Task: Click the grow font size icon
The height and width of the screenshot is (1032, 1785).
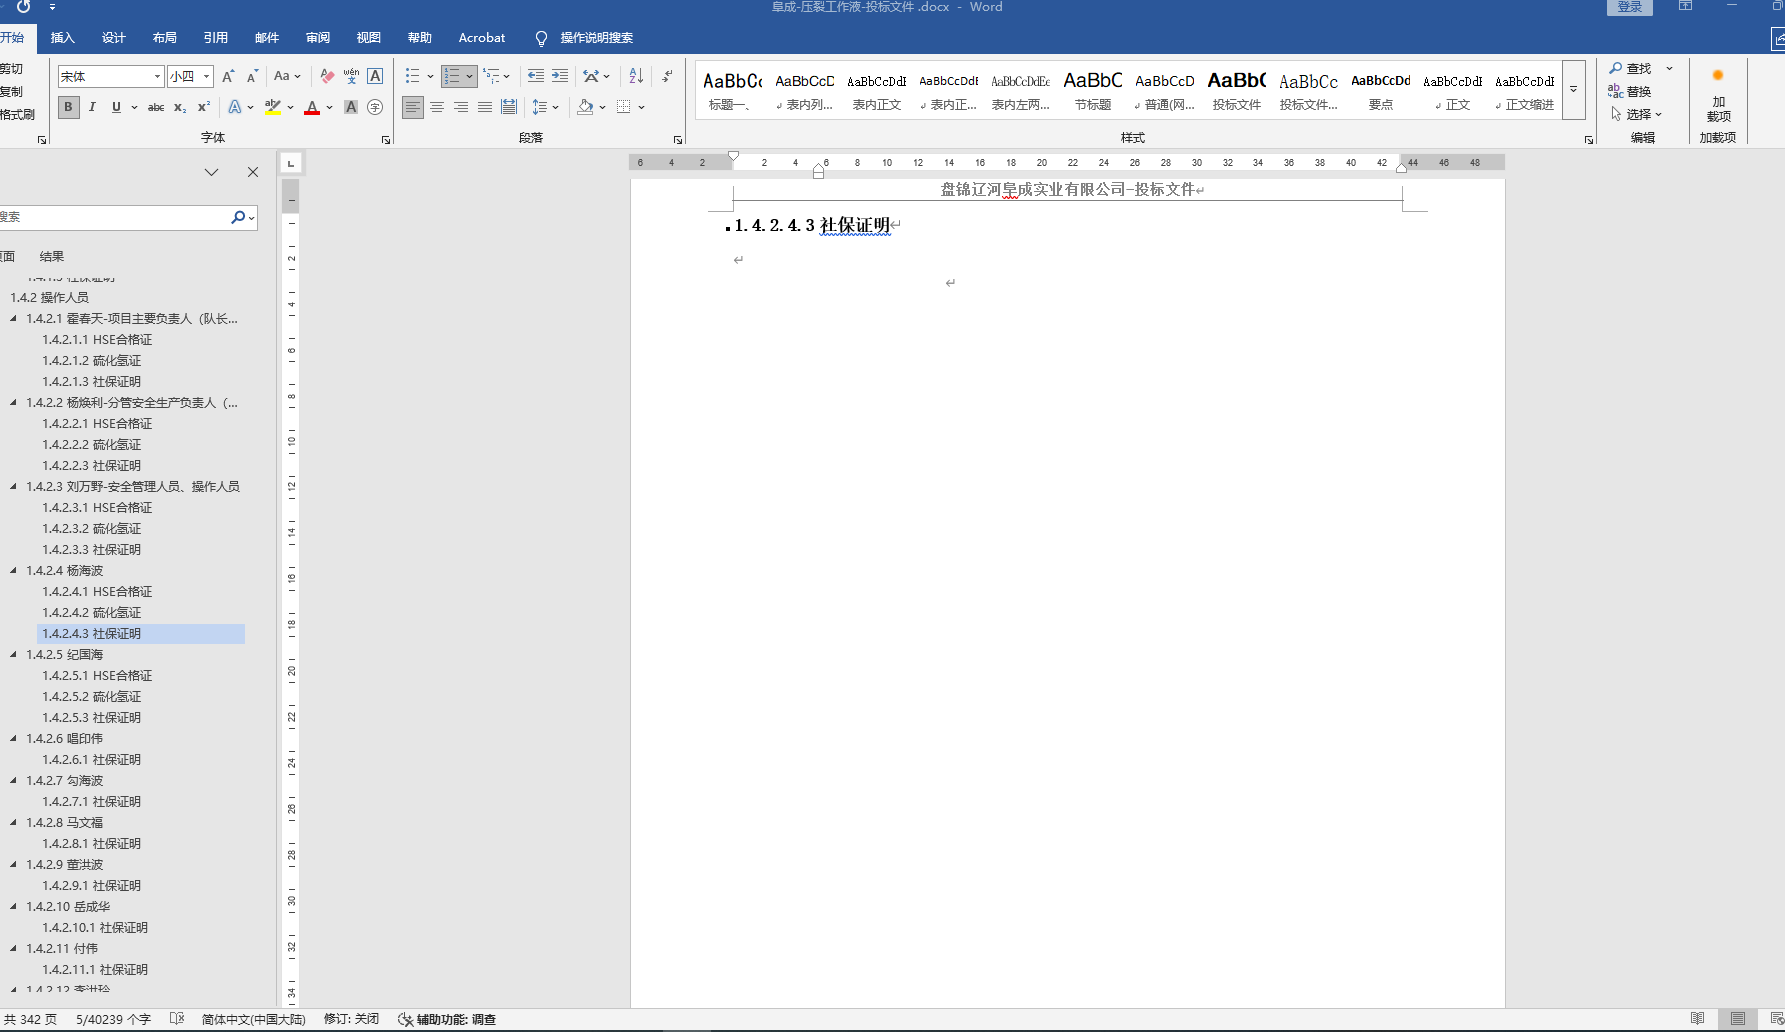Action: (228, 76)
